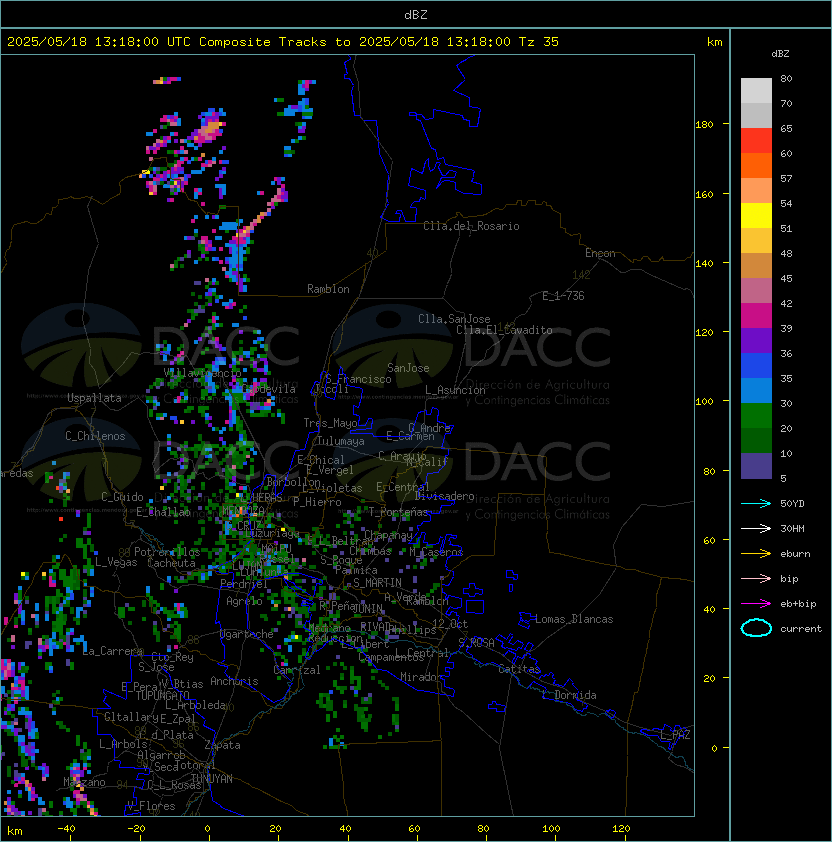
Task: Pick the slate purple 5-10 dBZ swatch
Action: click(756, 466)
